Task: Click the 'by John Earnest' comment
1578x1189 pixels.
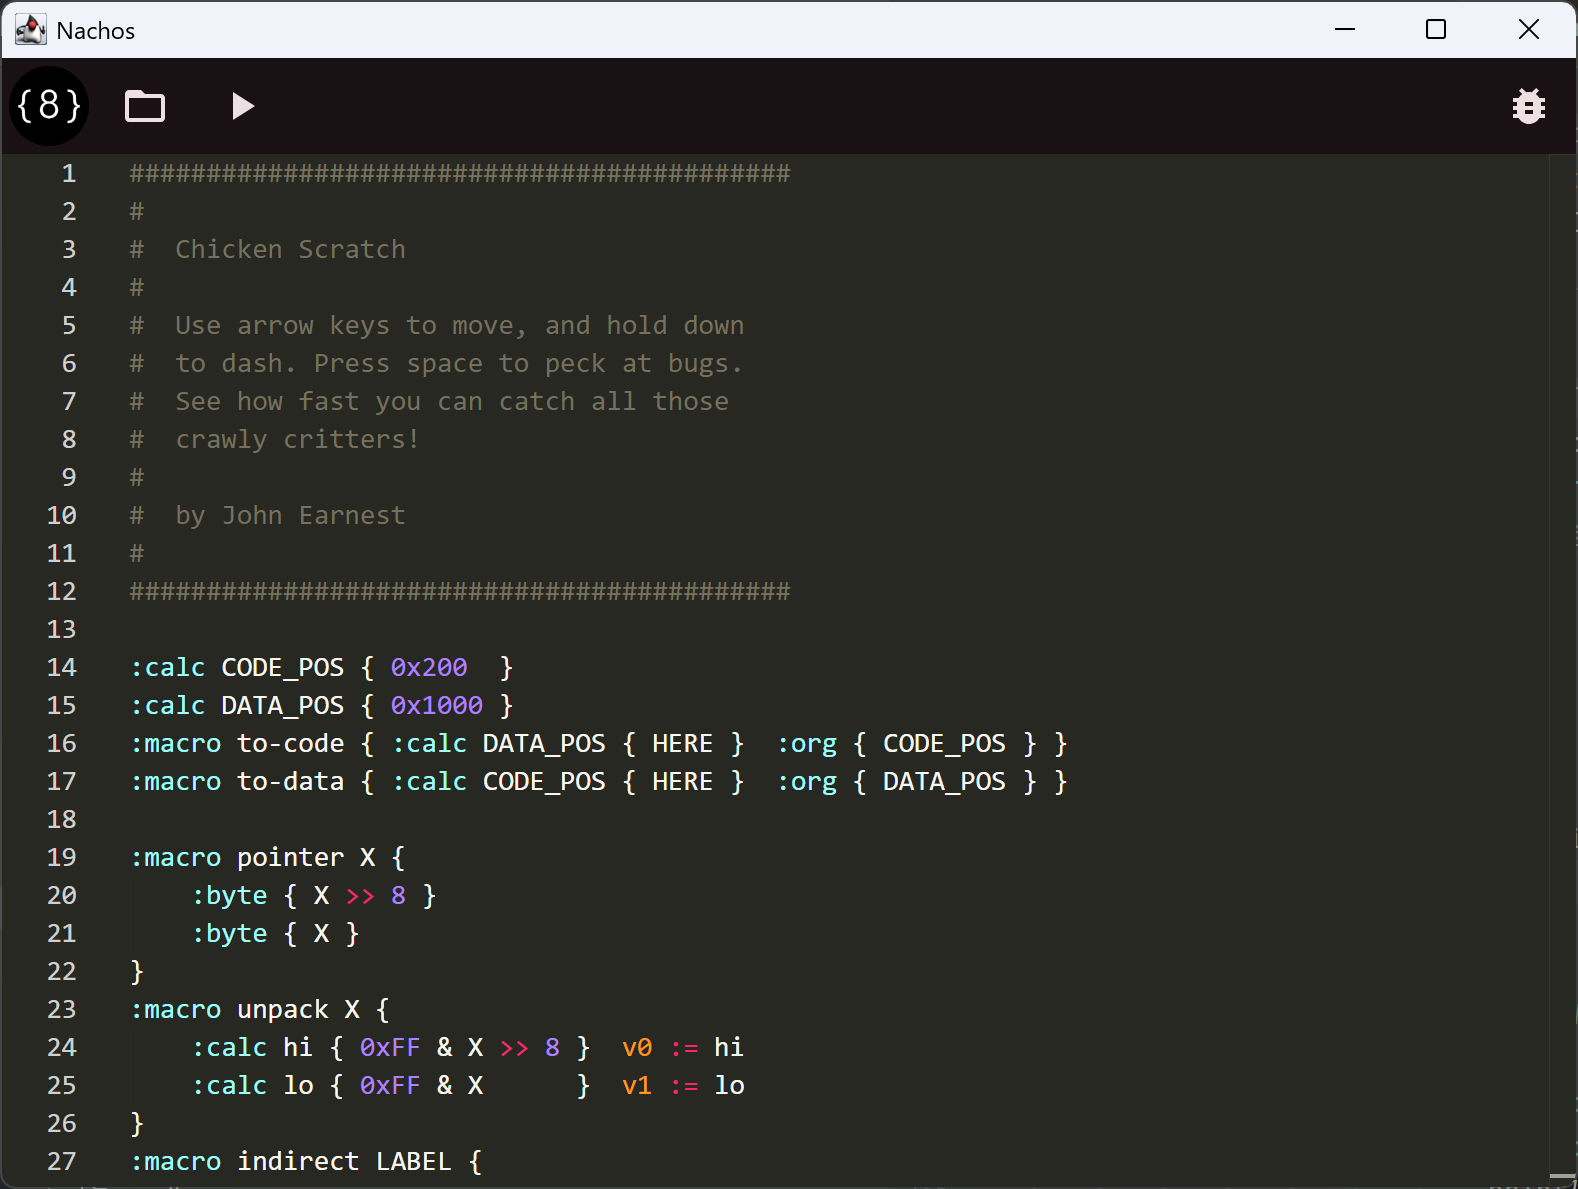Action: pyautogui.click(x=291, y=515)
